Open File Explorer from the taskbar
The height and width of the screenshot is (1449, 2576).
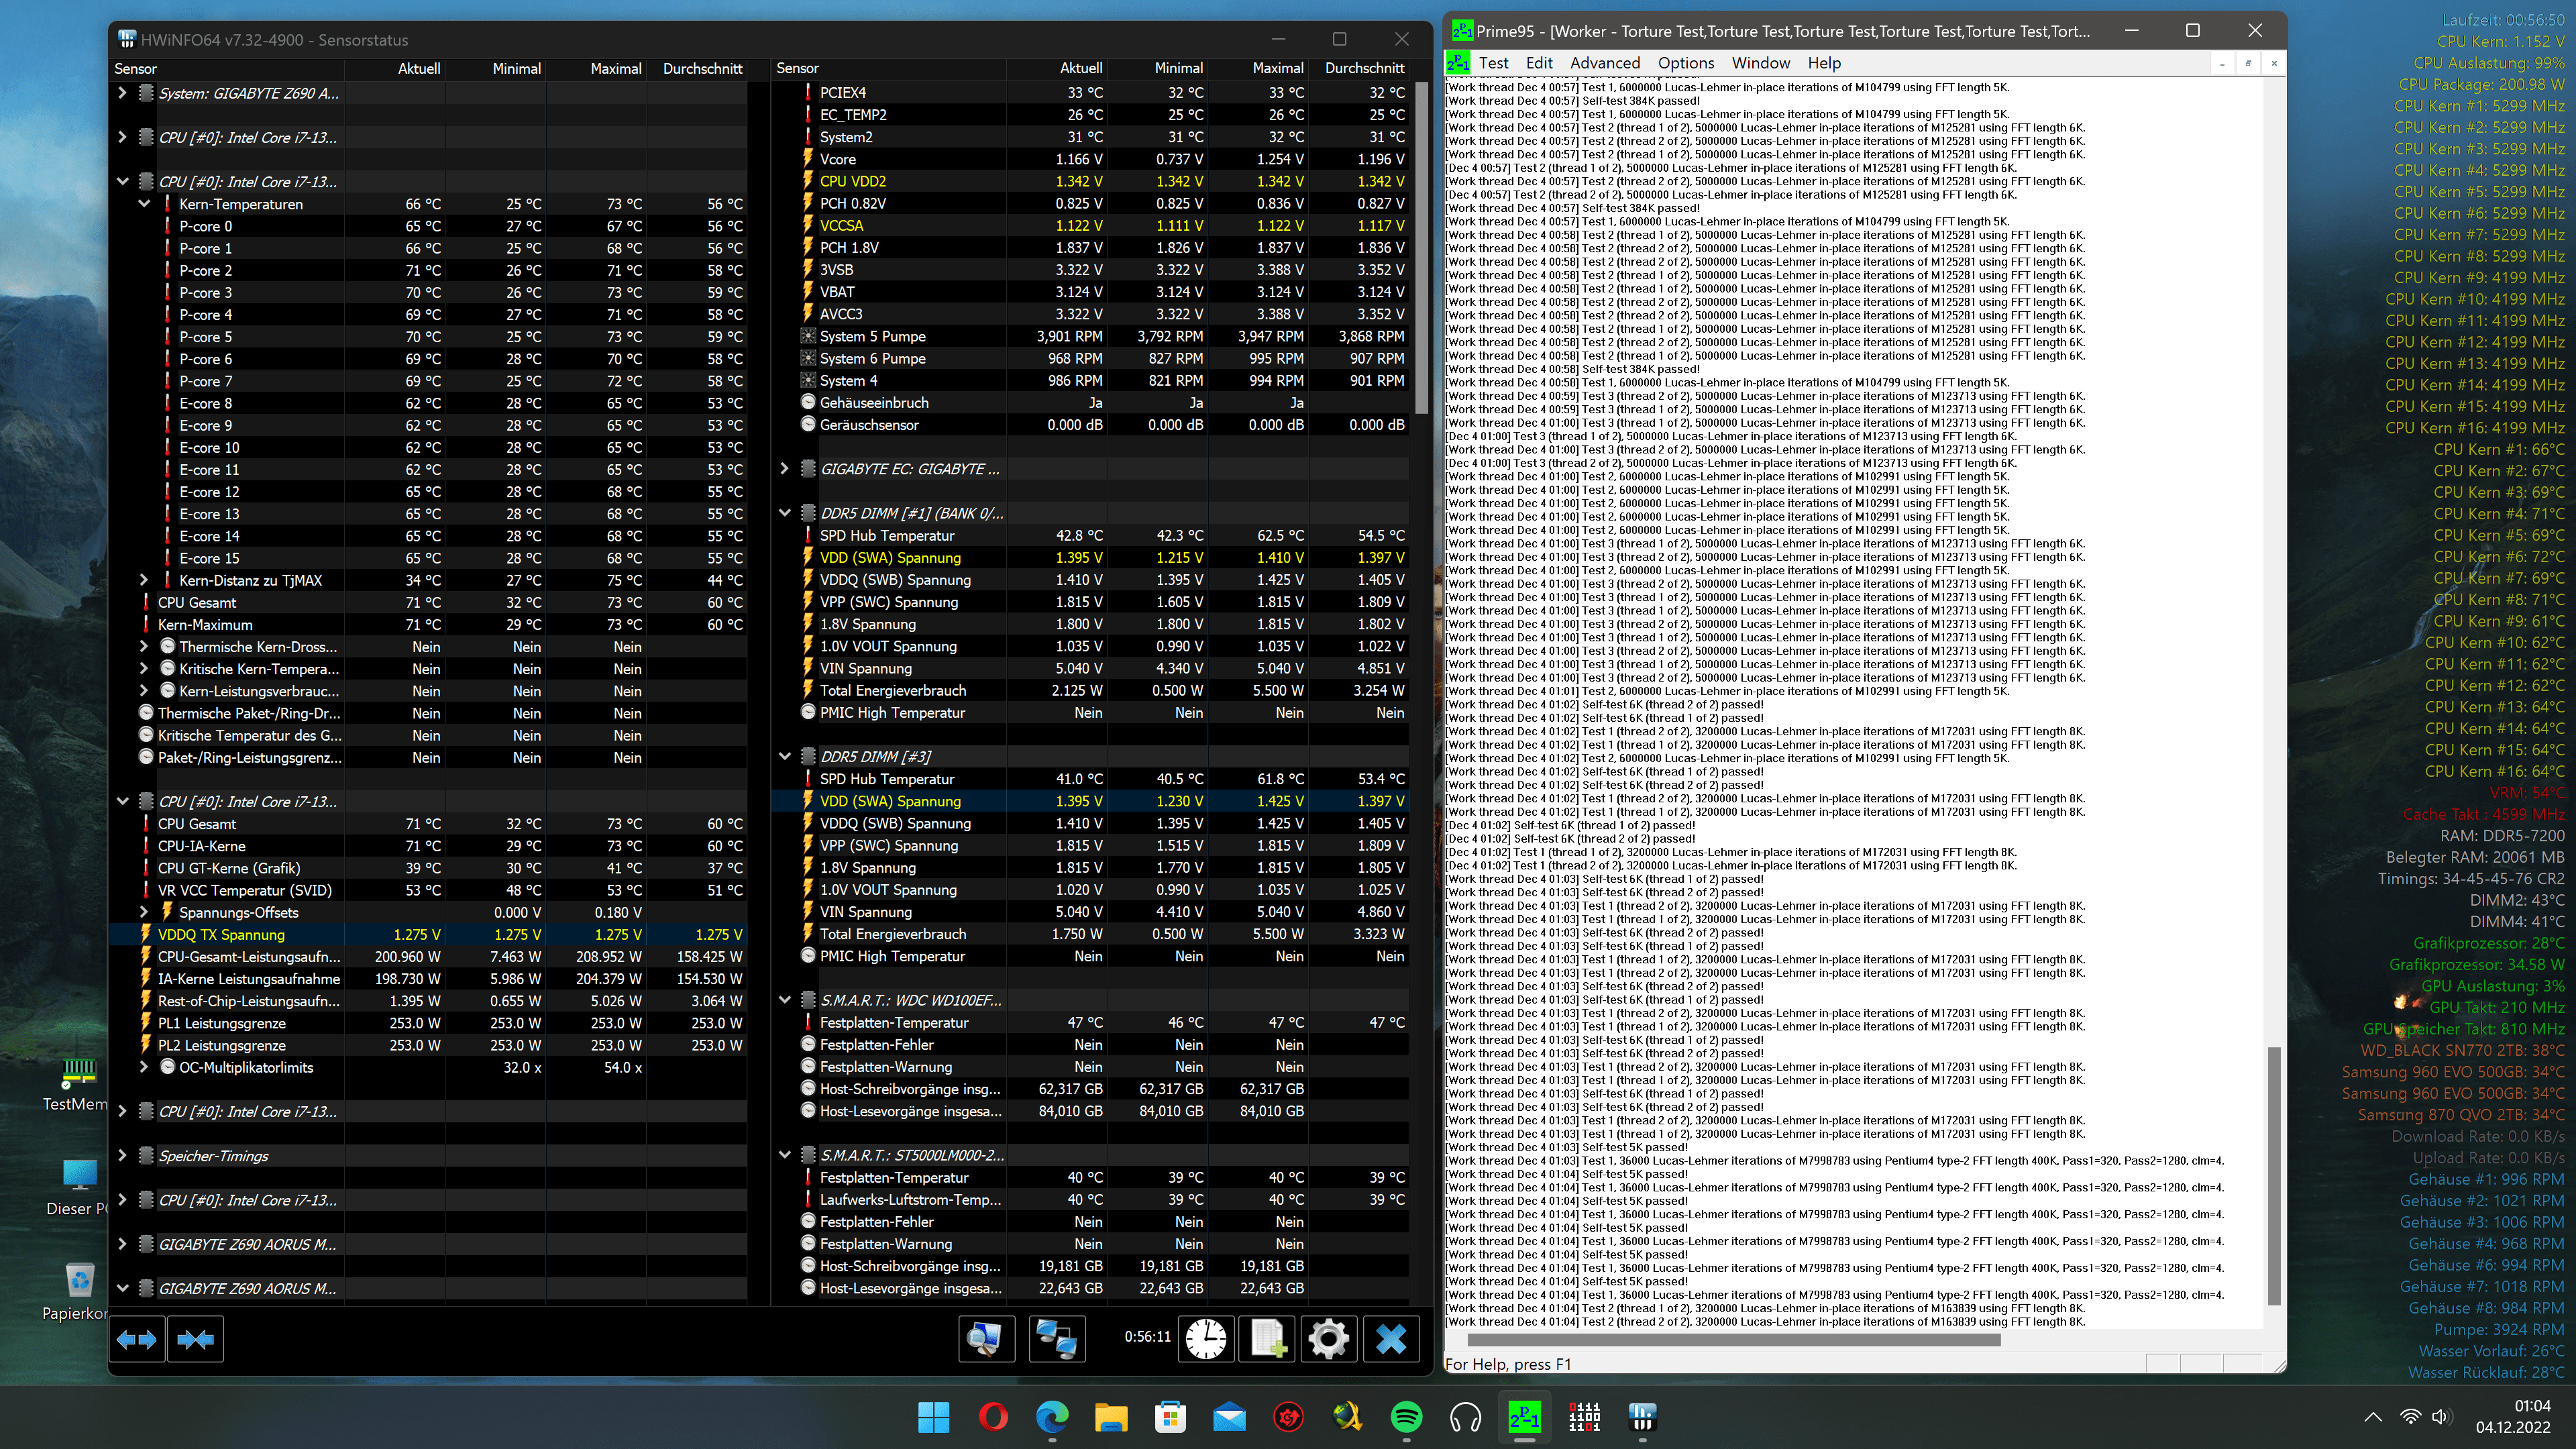pyautogui.click(x=1110, y=1417)
